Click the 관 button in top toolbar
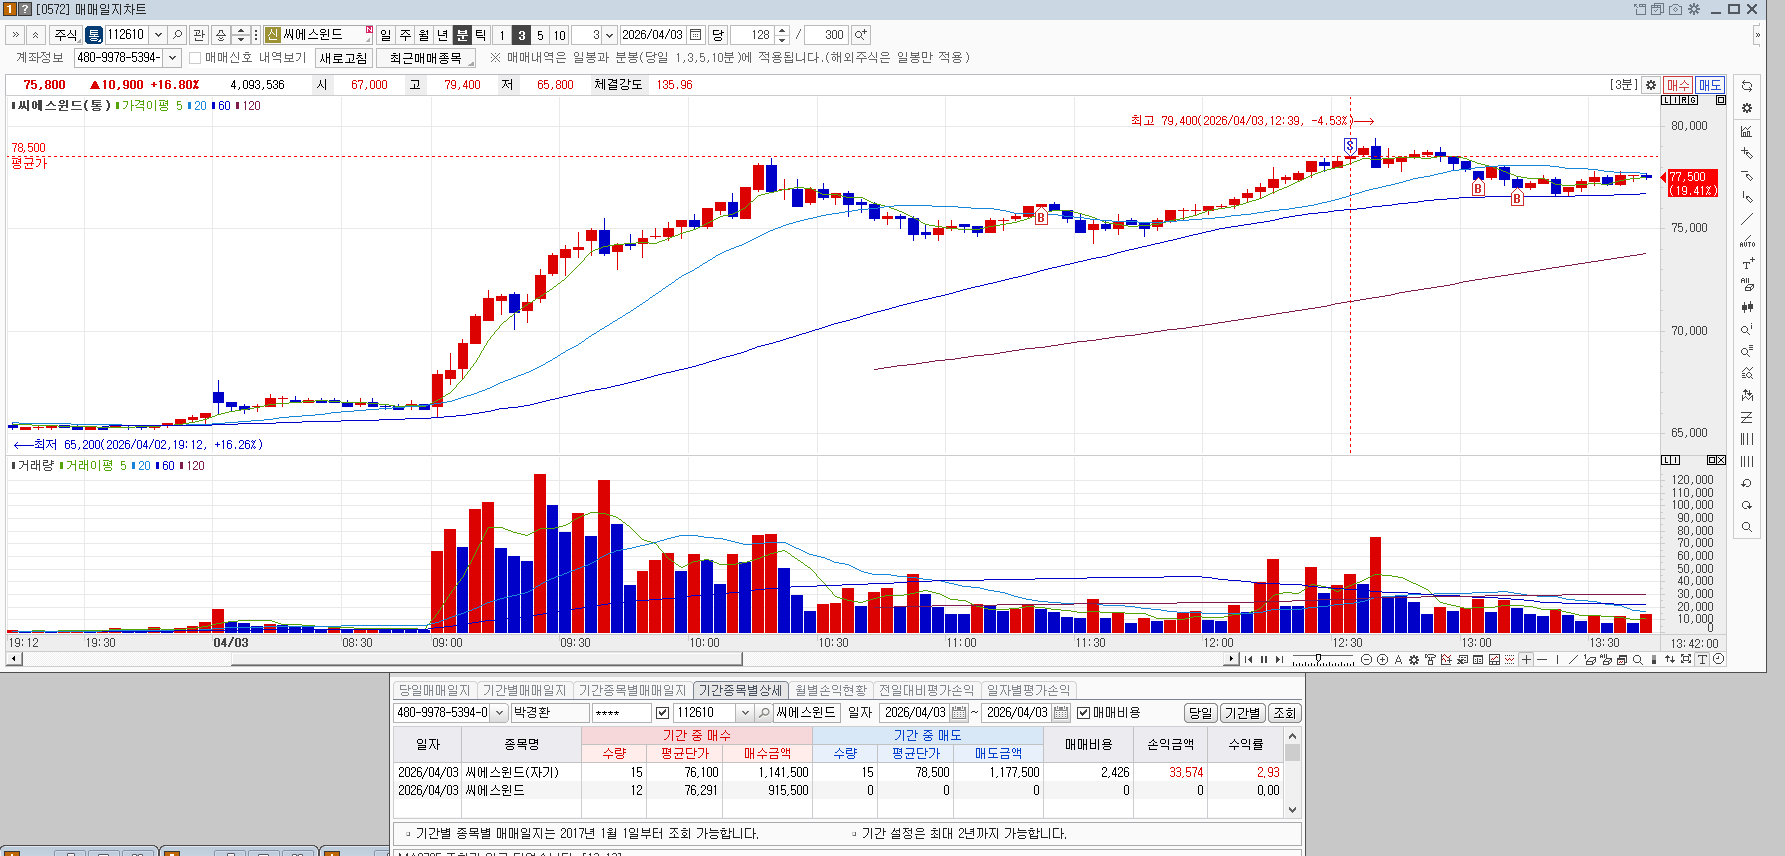 point(199,35)
